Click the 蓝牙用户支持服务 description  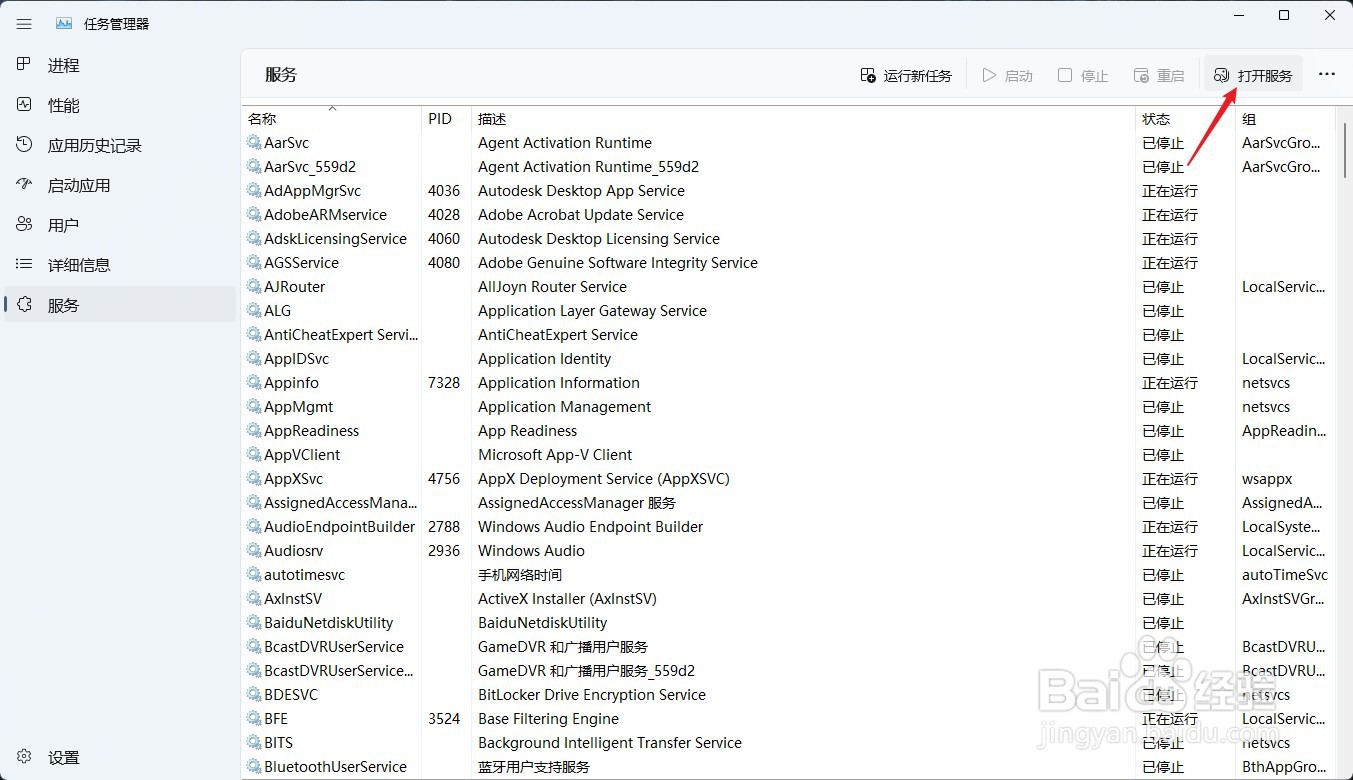534,767
